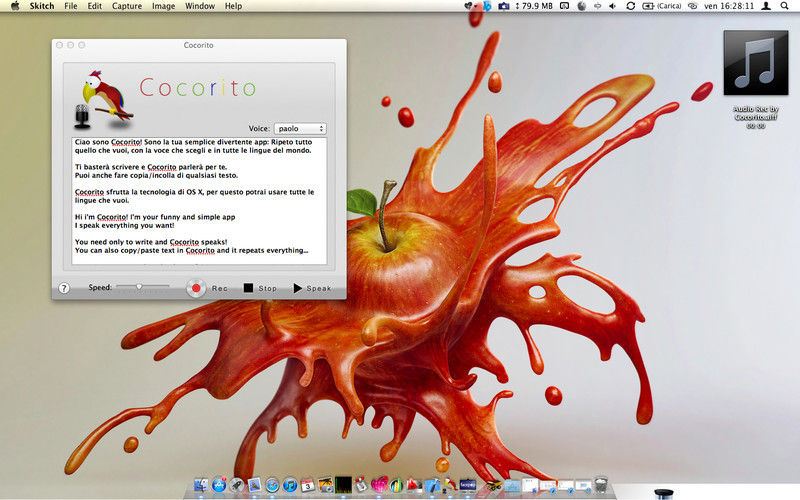Open the File menu
This screenshot has width=800, height=500.
(x=71, y=6)
